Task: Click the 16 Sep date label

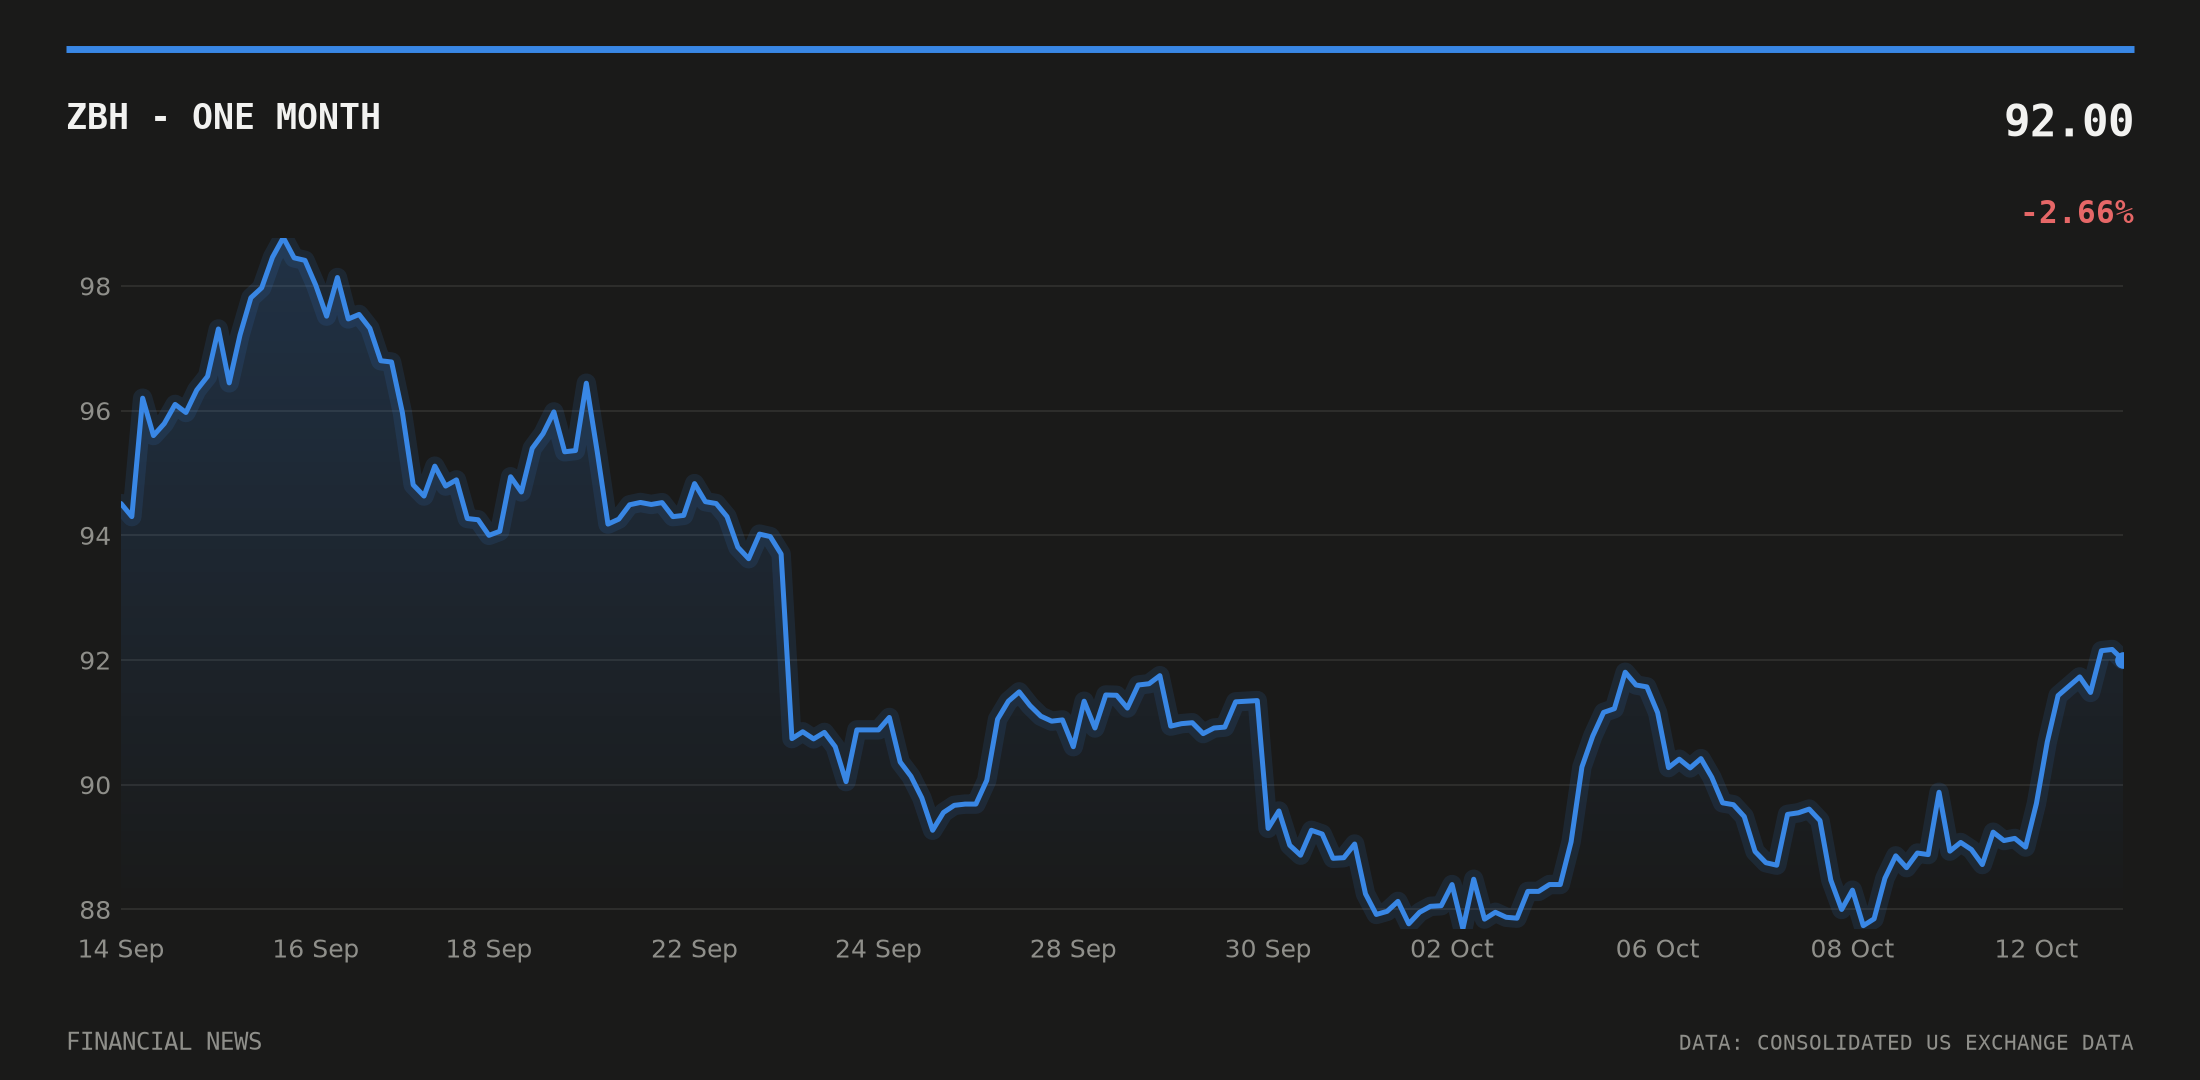Action: [x=315, y=949]
